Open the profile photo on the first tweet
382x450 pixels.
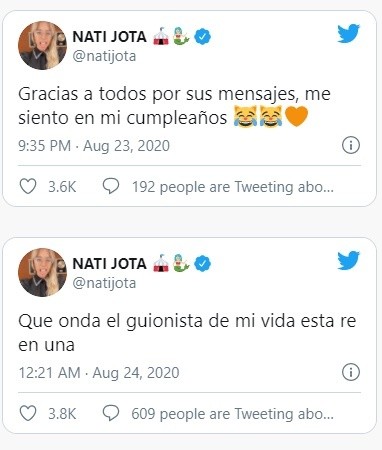[42, 45]
